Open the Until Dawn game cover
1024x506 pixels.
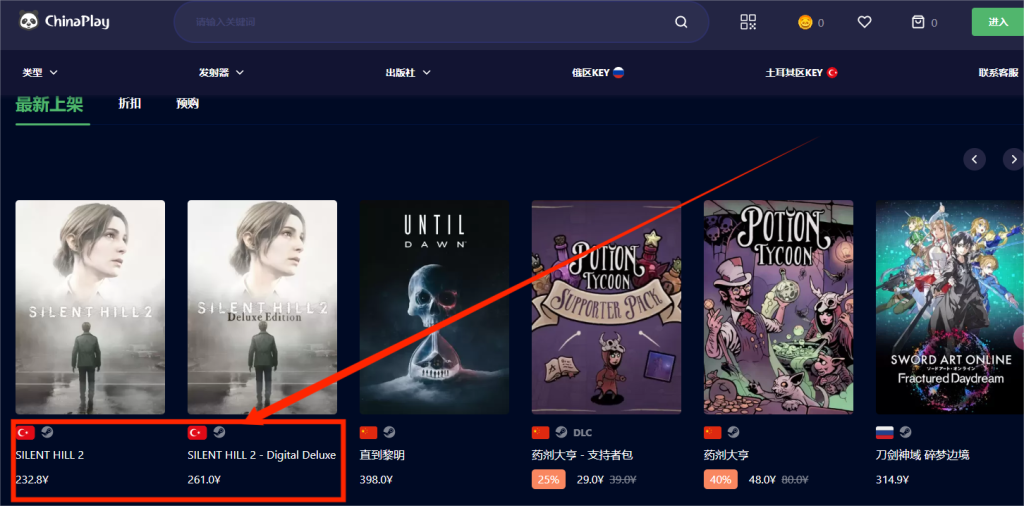(x=434, y=307)
